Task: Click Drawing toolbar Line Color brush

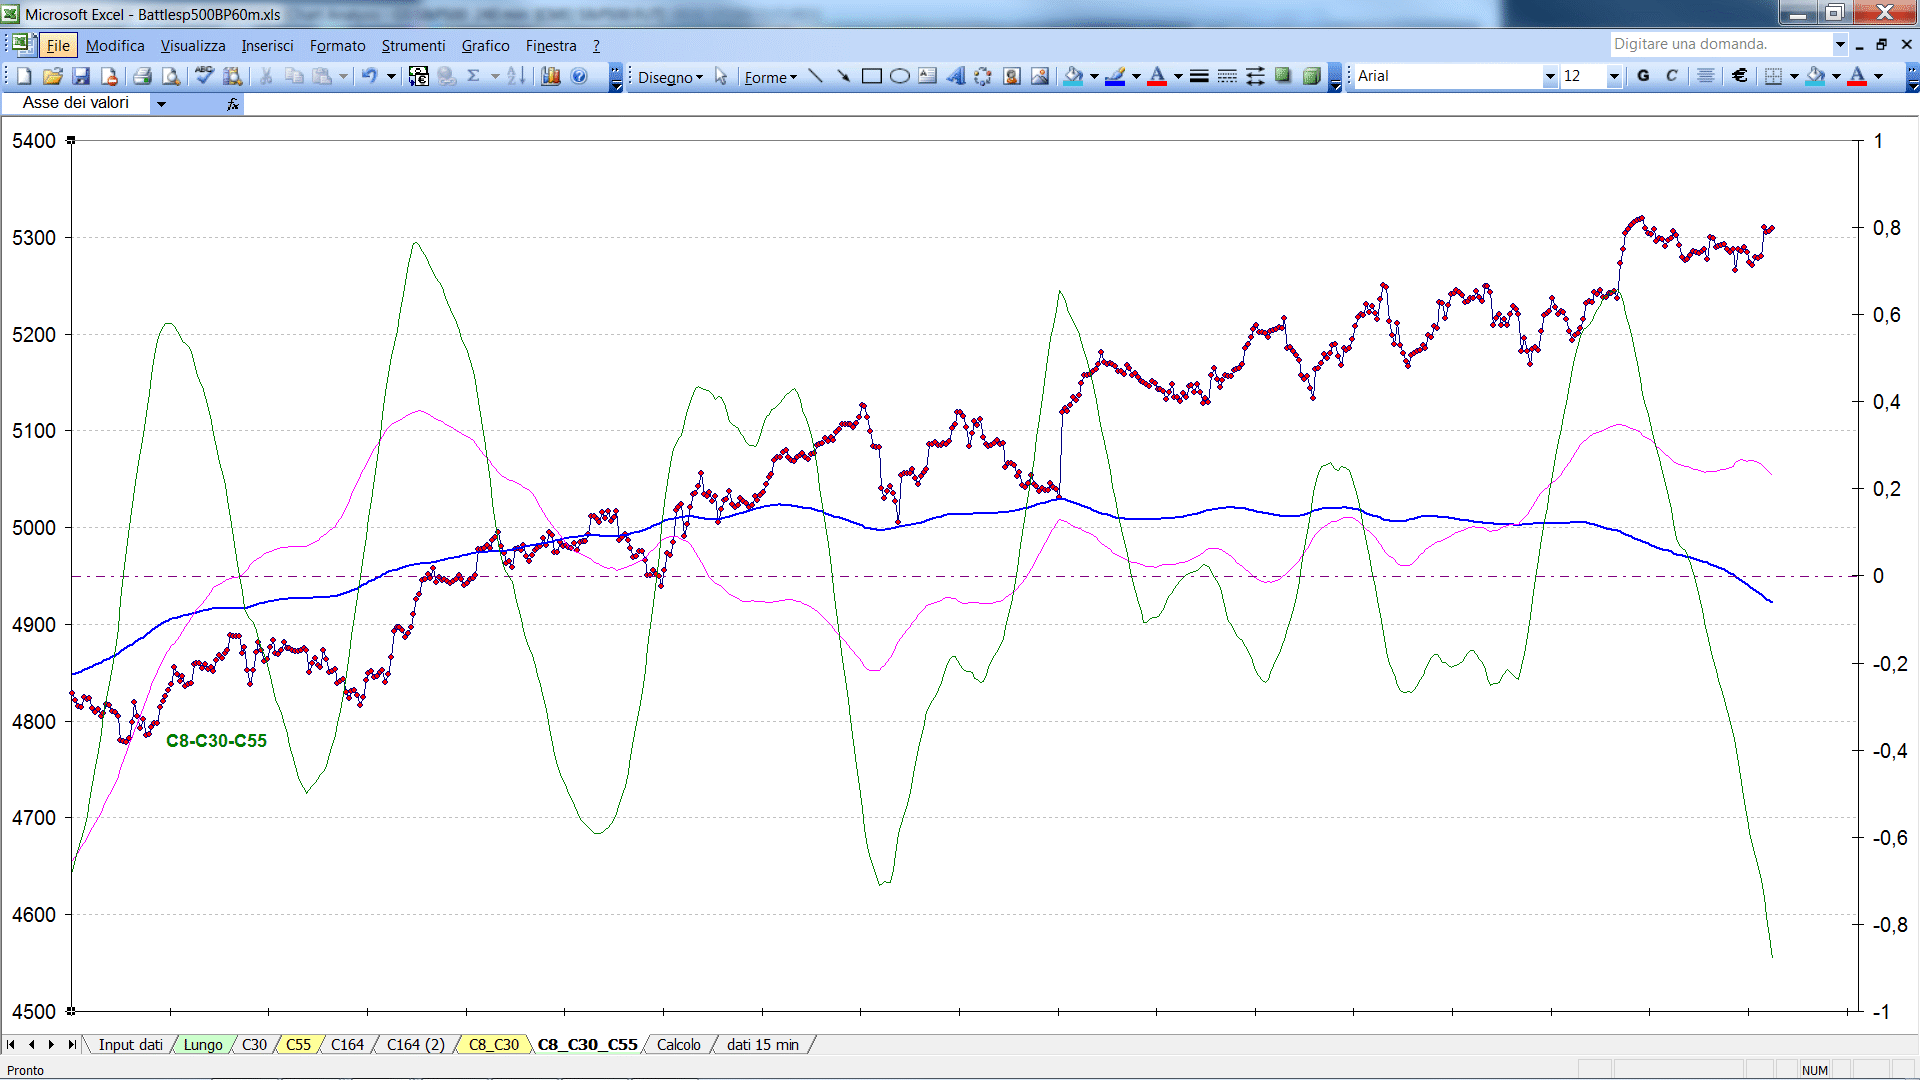Action: [x=1115, y=76]
